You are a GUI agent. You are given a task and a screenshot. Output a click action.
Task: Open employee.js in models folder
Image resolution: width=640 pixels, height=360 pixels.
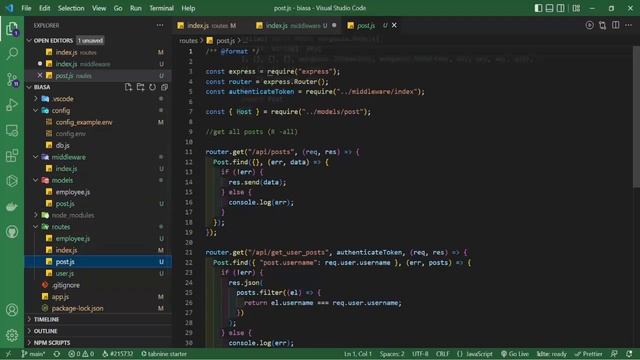click(x=73, y=192)
